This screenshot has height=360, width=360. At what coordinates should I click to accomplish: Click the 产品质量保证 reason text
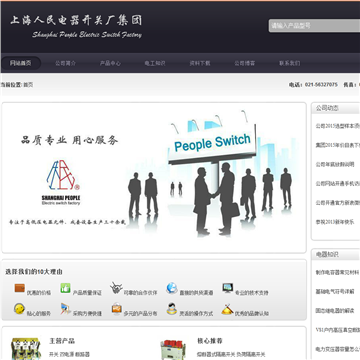(x=87, y=293)
